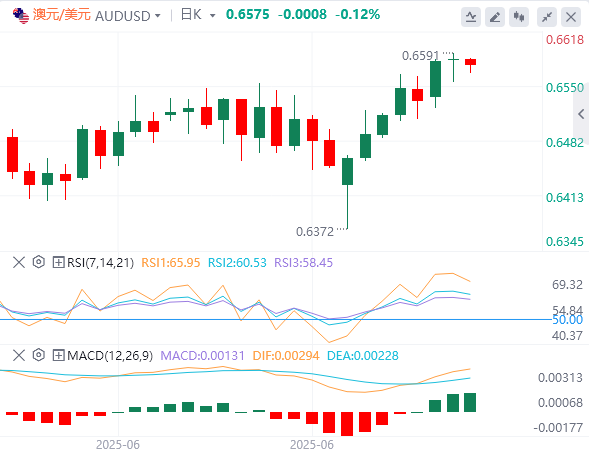Click the Australia-US flag icon
Screen dimensions: 589x456
(21, 16)
